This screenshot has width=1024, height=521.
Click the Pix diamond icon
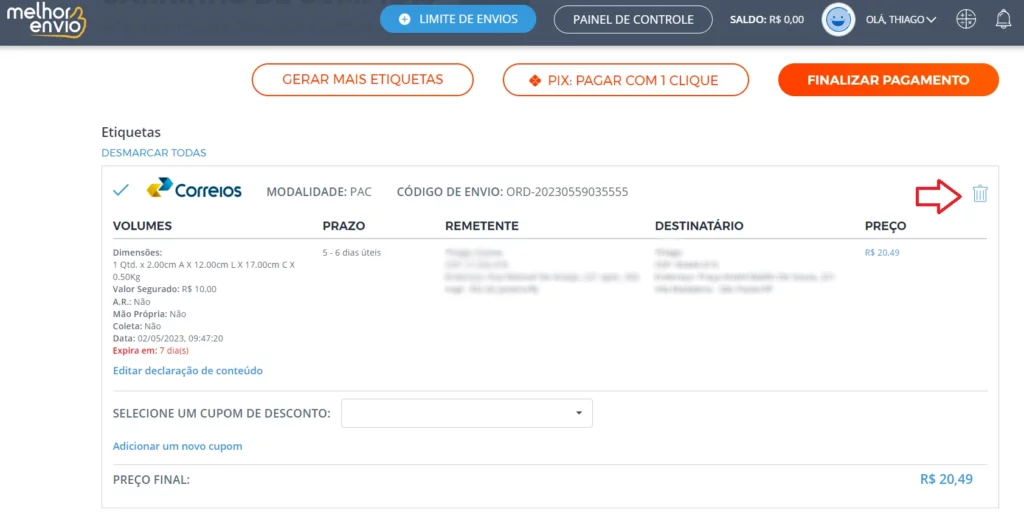(535, 80)
